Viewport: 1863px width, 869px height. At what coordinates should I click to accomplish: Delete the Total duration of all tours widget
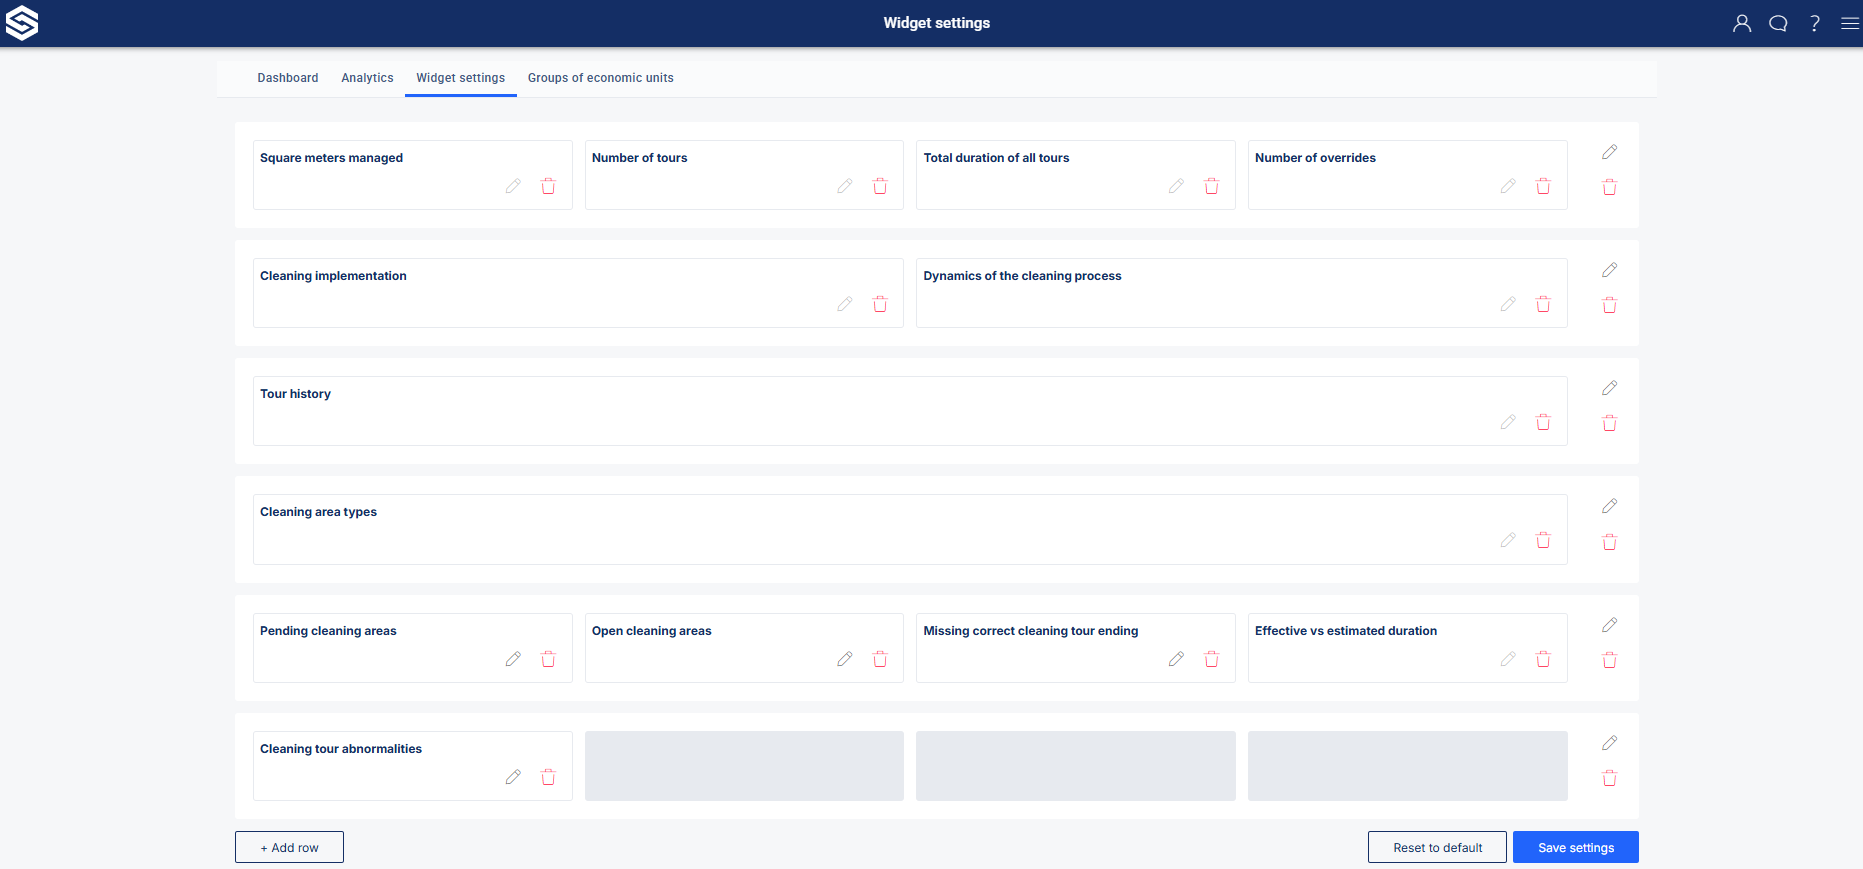pos(1212,186)
